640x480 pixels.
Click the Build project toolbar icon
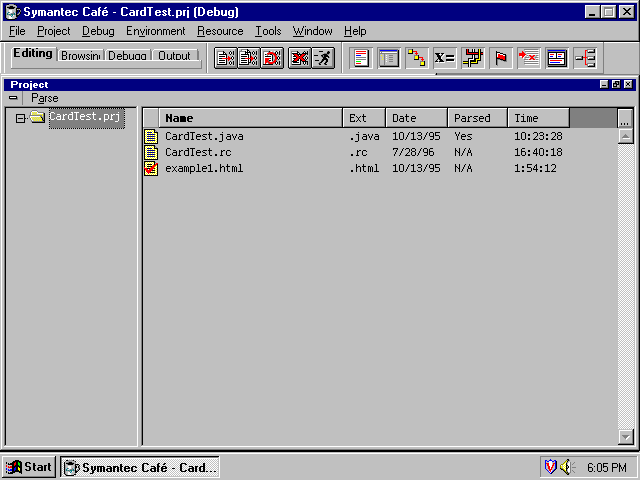[249, 58]
